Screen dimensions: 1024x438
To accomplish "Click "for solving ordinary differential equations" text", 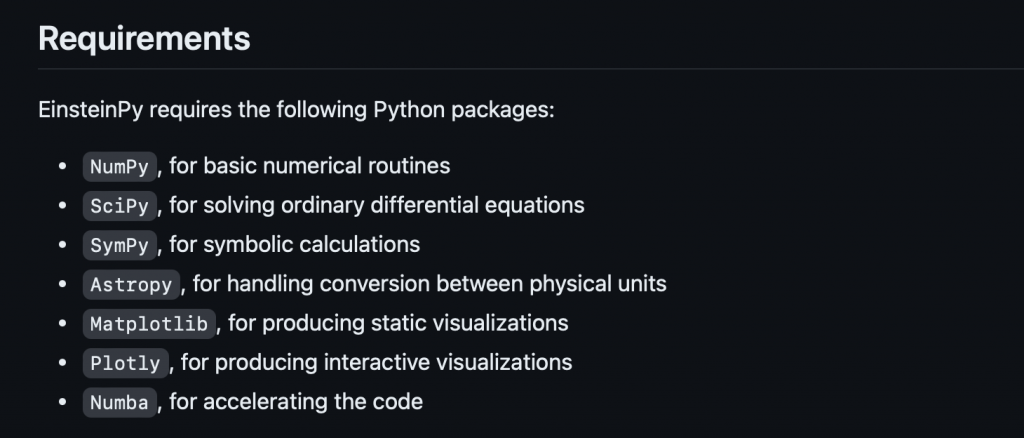I will pyautogui.click(x=377, y=205).
